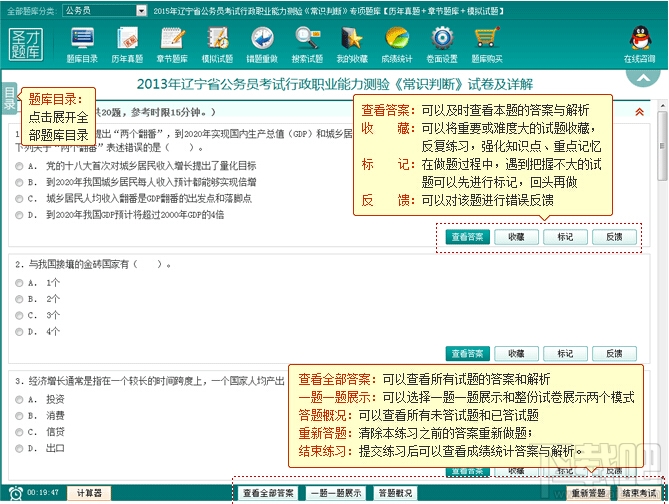This screenshot has height=504, width=669.
Task: Click 收藏 for question 1
Action: click(x=516, y=237)
